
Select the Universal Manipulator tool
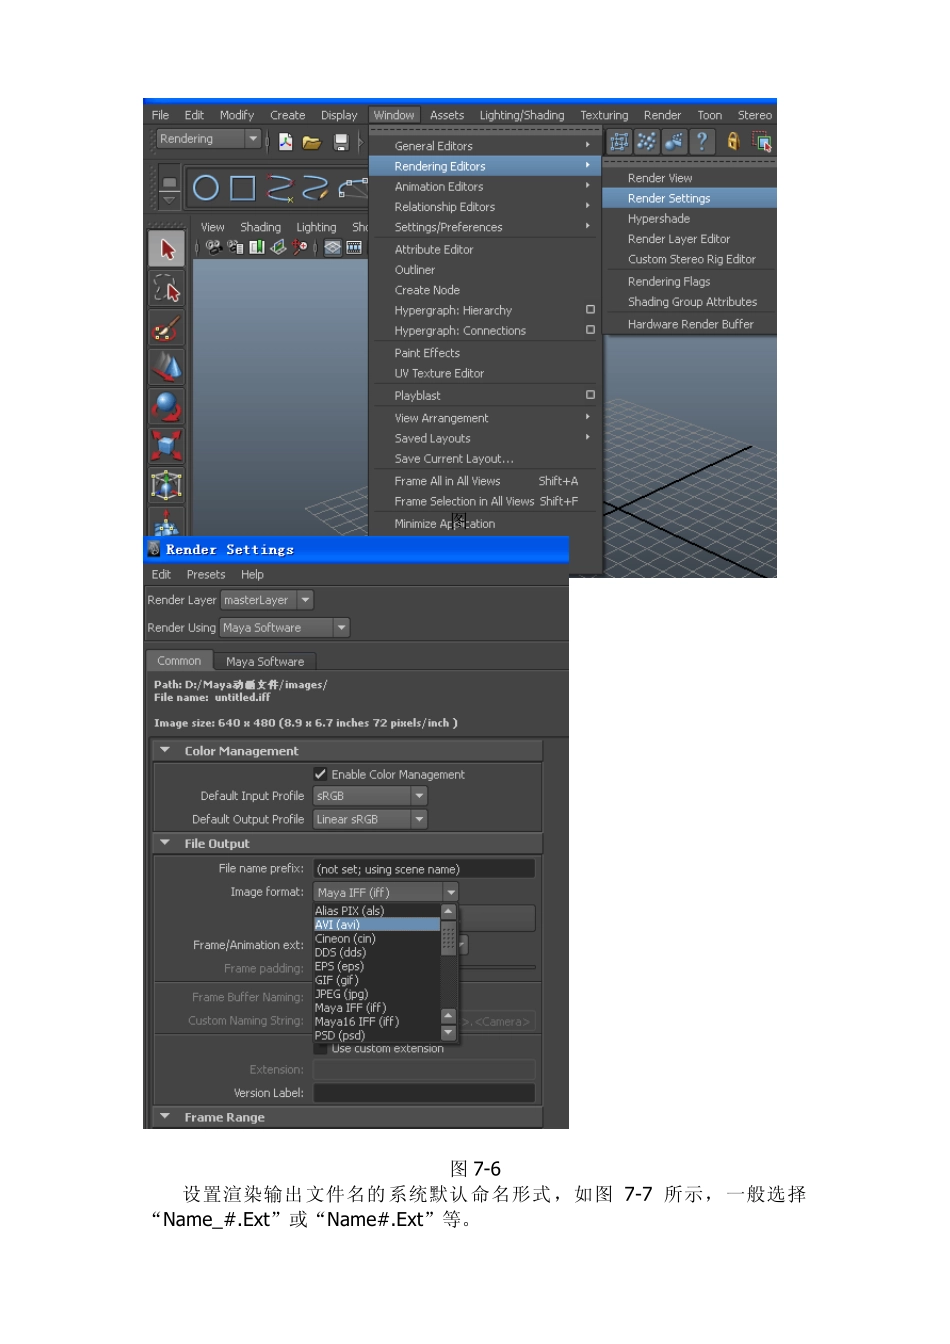[x=166, y=485]
